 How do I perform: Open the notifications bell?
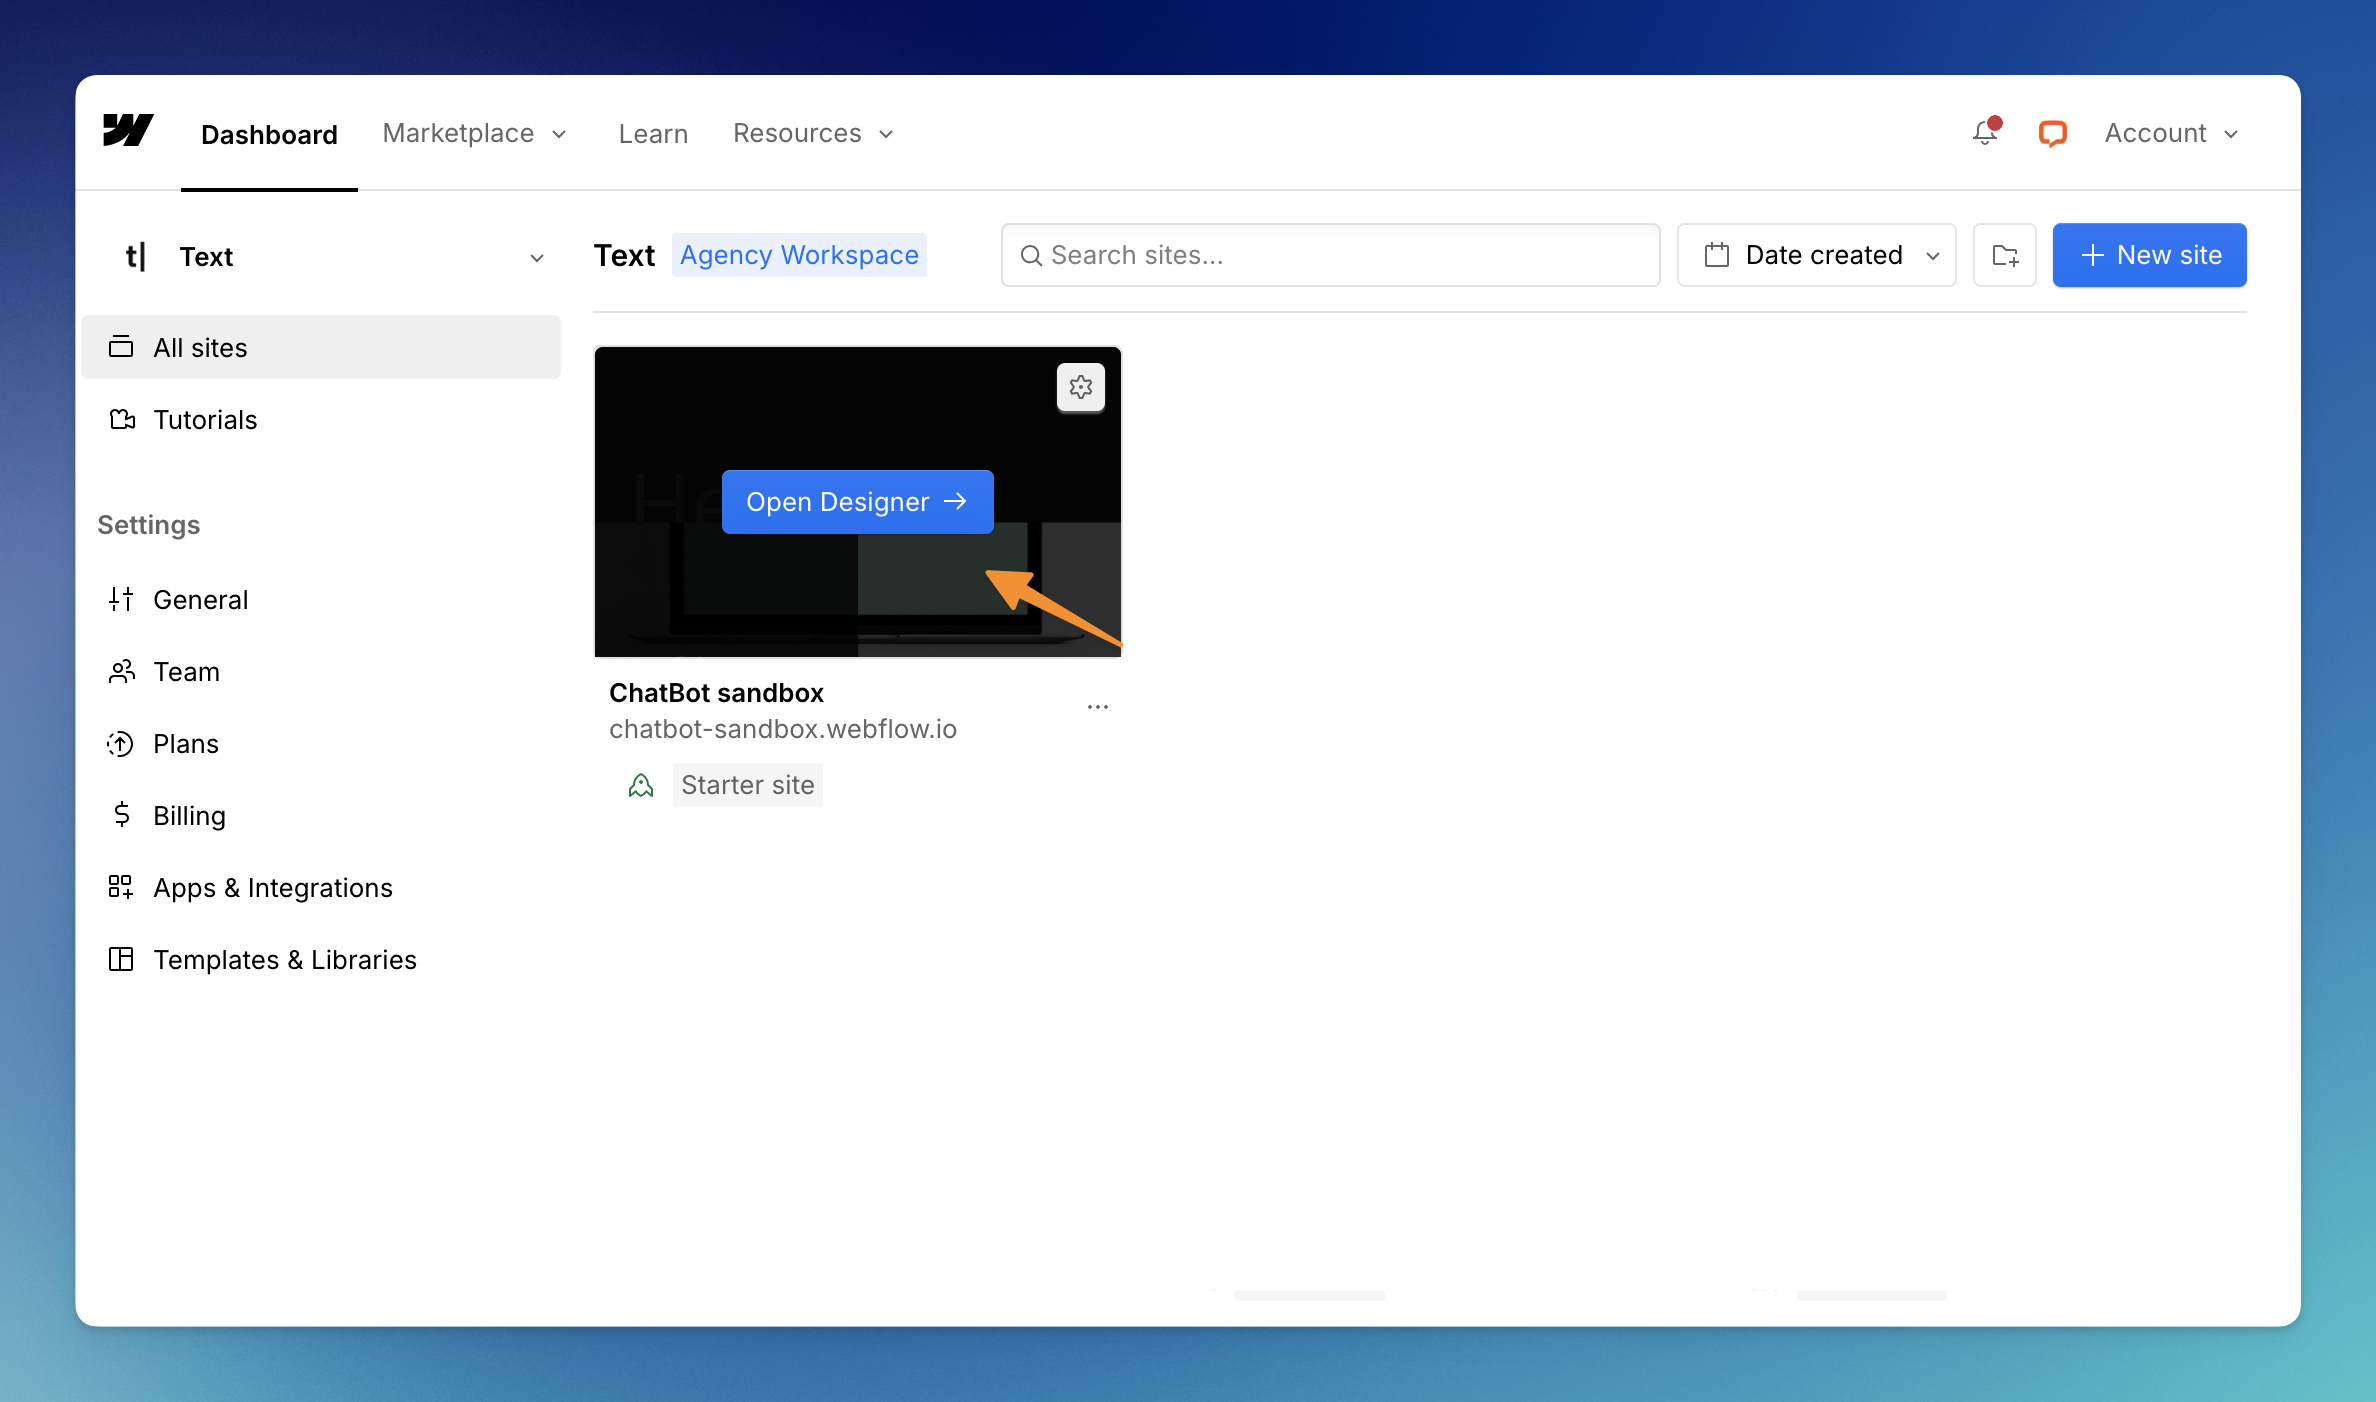click(1985, 133)
